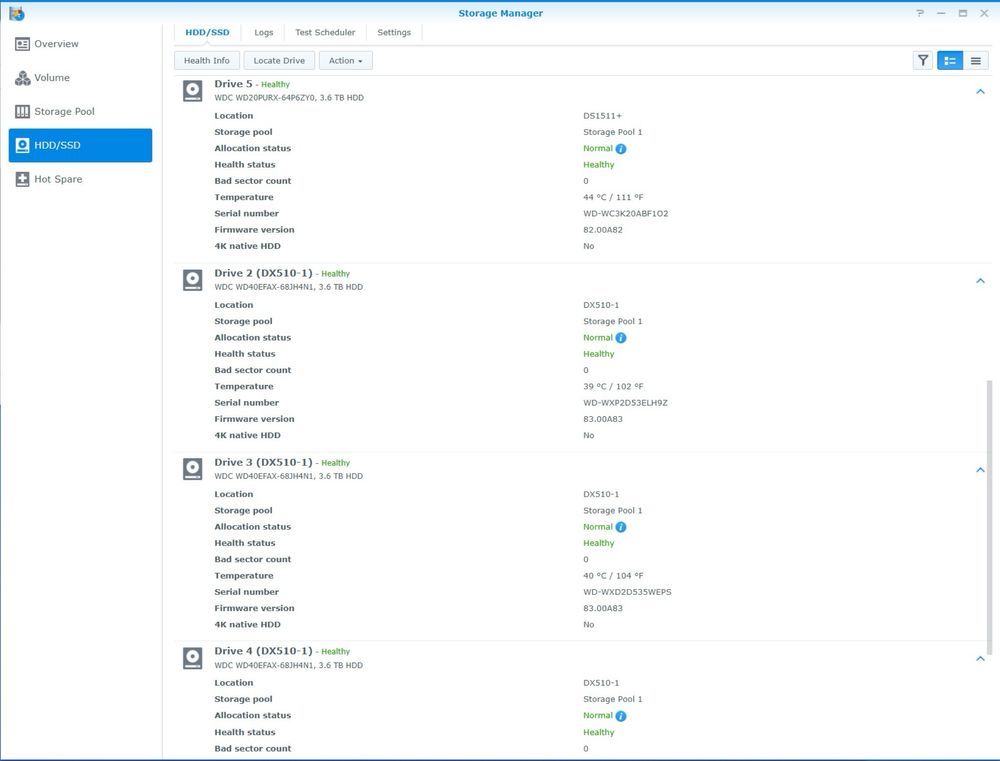Collapse Drive 5 details
1000x761 pixels.
[x=980, y=92]
